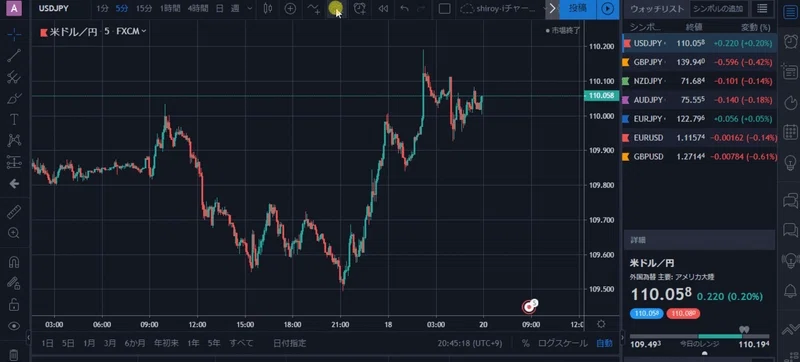Viewport: 800px width, 362px height.
Task: Open the economic calendar sidebar icon
Action: tap(791, 132)
